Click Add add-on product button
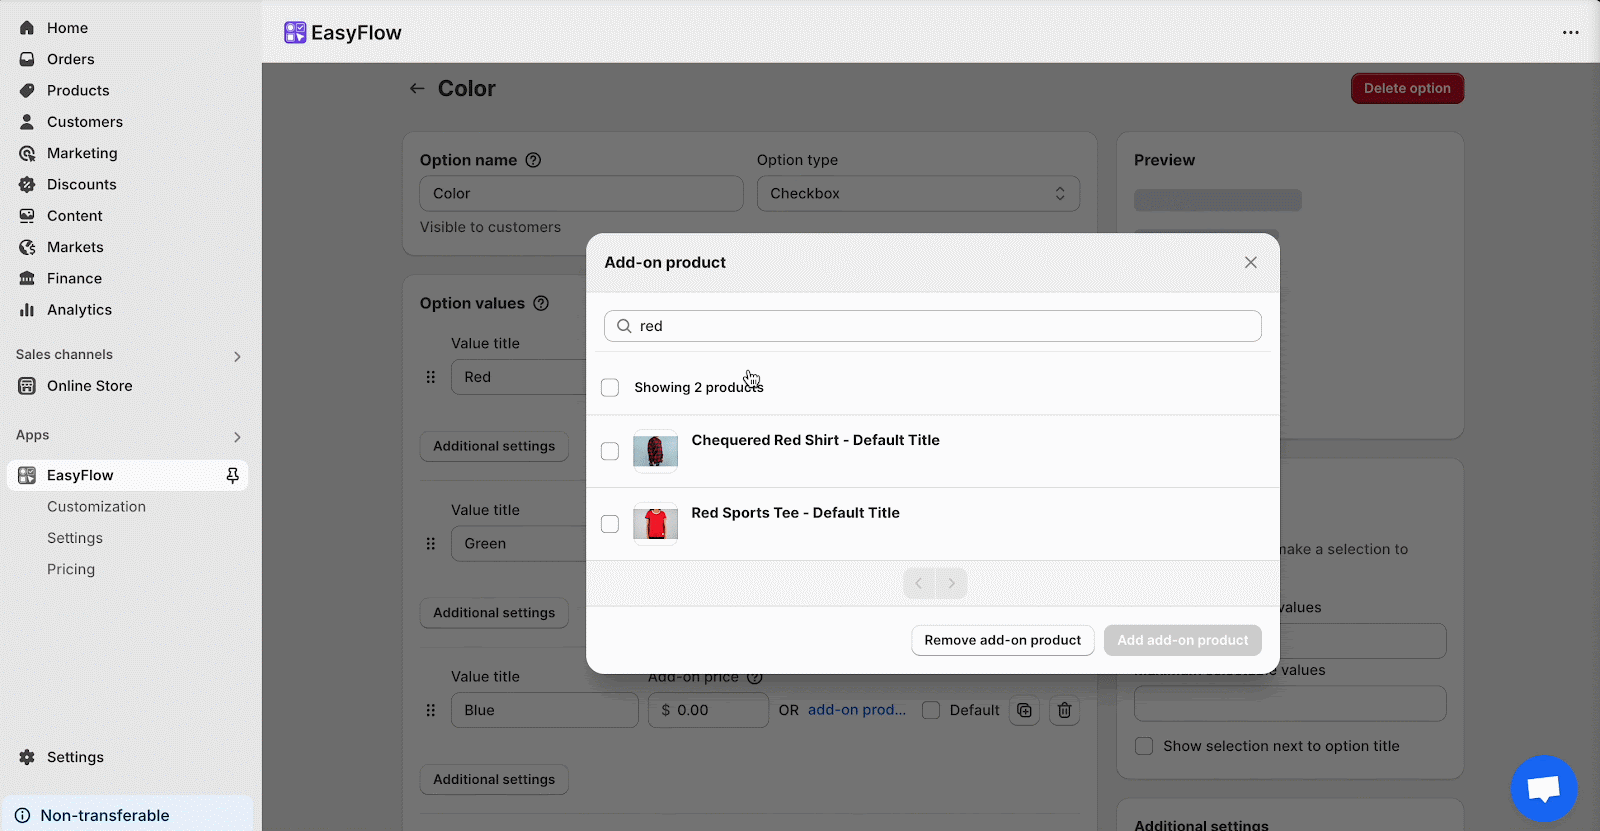Screen dimensions: 1600x831 [1182, 640]
